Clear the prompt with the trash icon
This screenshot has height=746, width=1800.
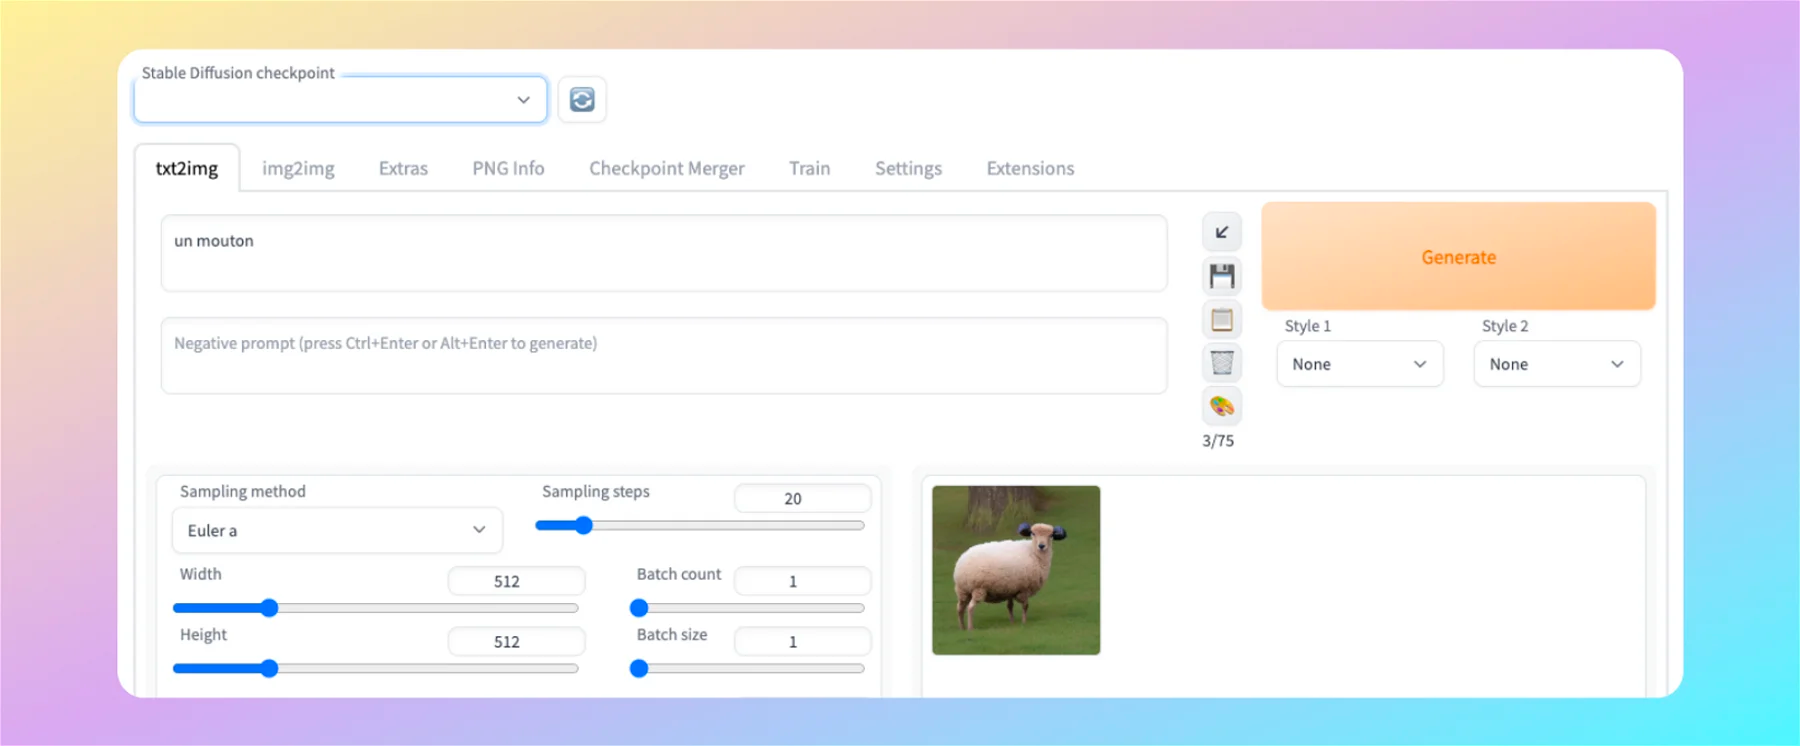coord(1221,362)
